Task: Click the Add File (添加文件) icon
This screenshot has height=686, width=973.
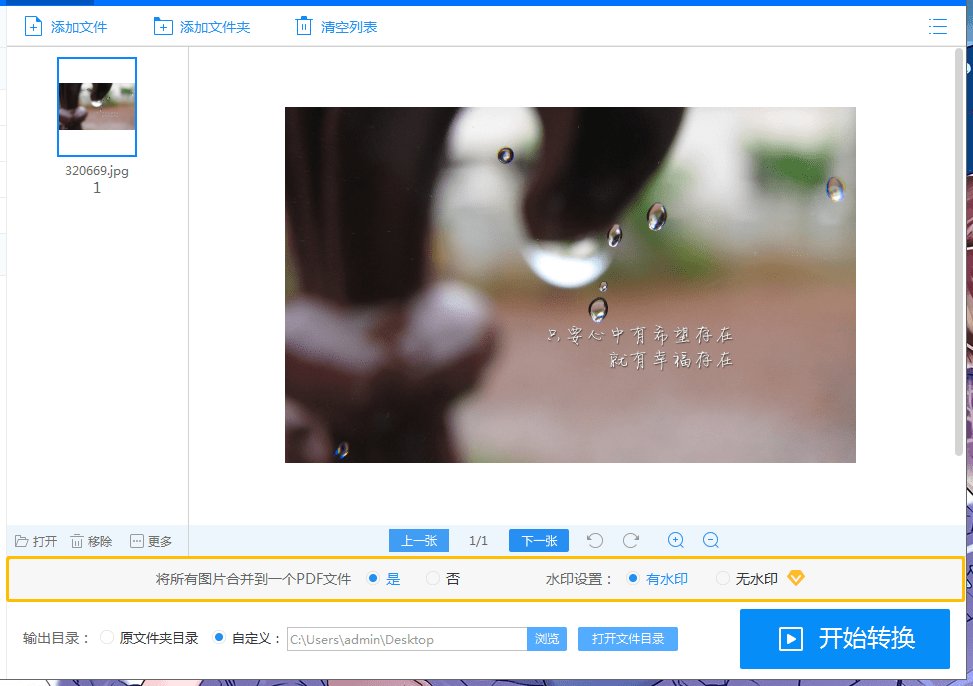Action: (33, 27)
